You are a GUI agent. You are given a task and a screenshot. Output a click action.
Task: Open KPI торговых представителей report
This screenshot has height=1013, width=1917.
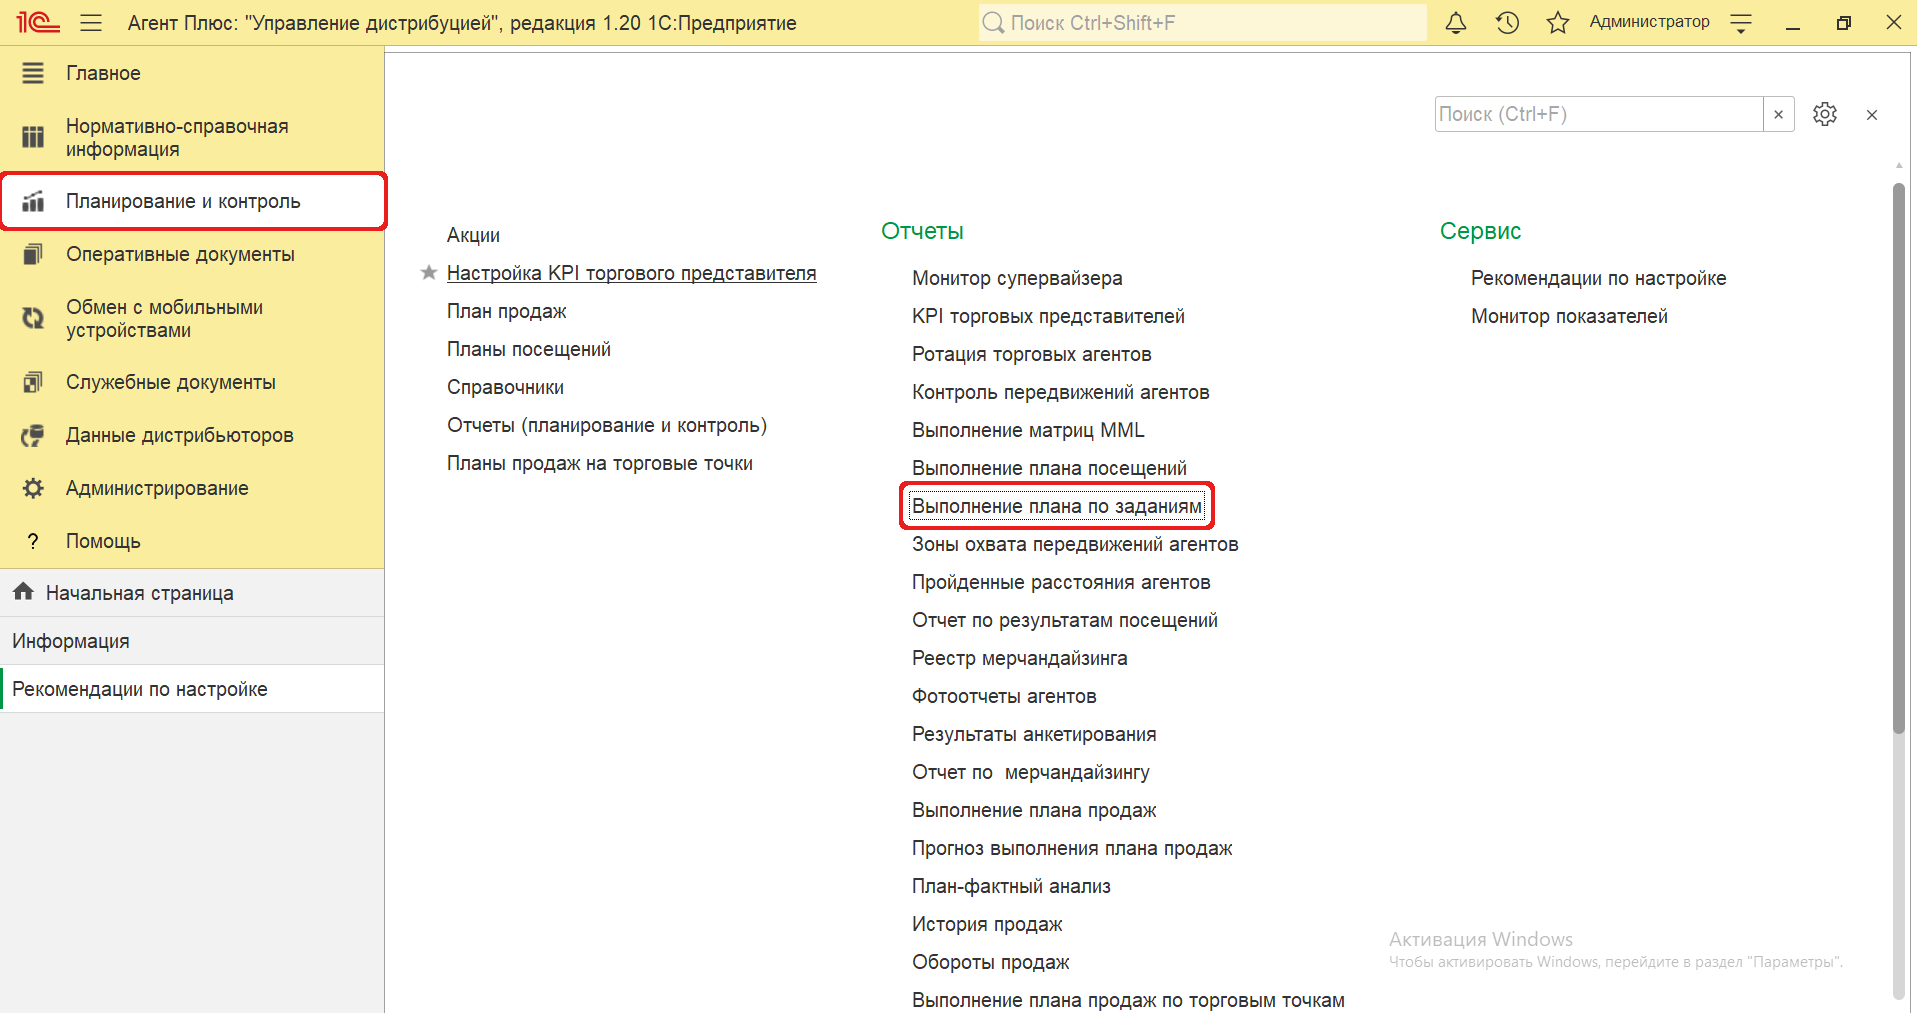(1048, 316)
